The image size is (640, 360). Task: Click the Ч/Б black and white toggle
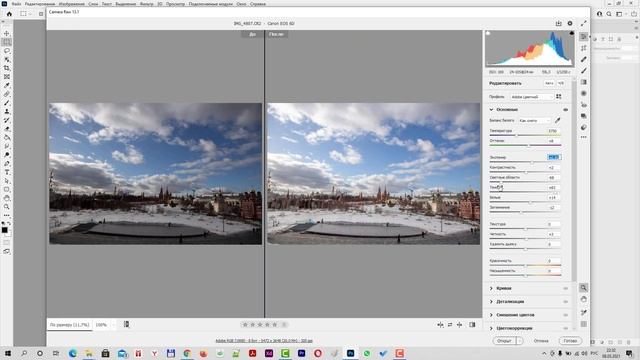(561, 83)
